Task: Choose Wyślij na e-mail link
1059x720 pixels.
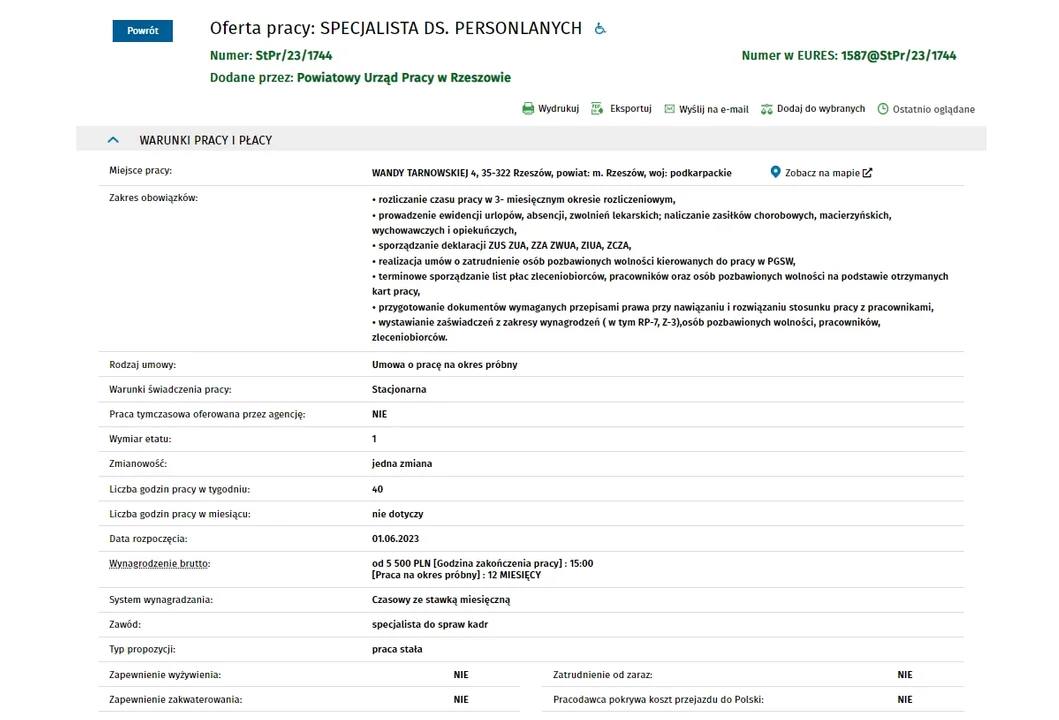Action: pos(714,109)
